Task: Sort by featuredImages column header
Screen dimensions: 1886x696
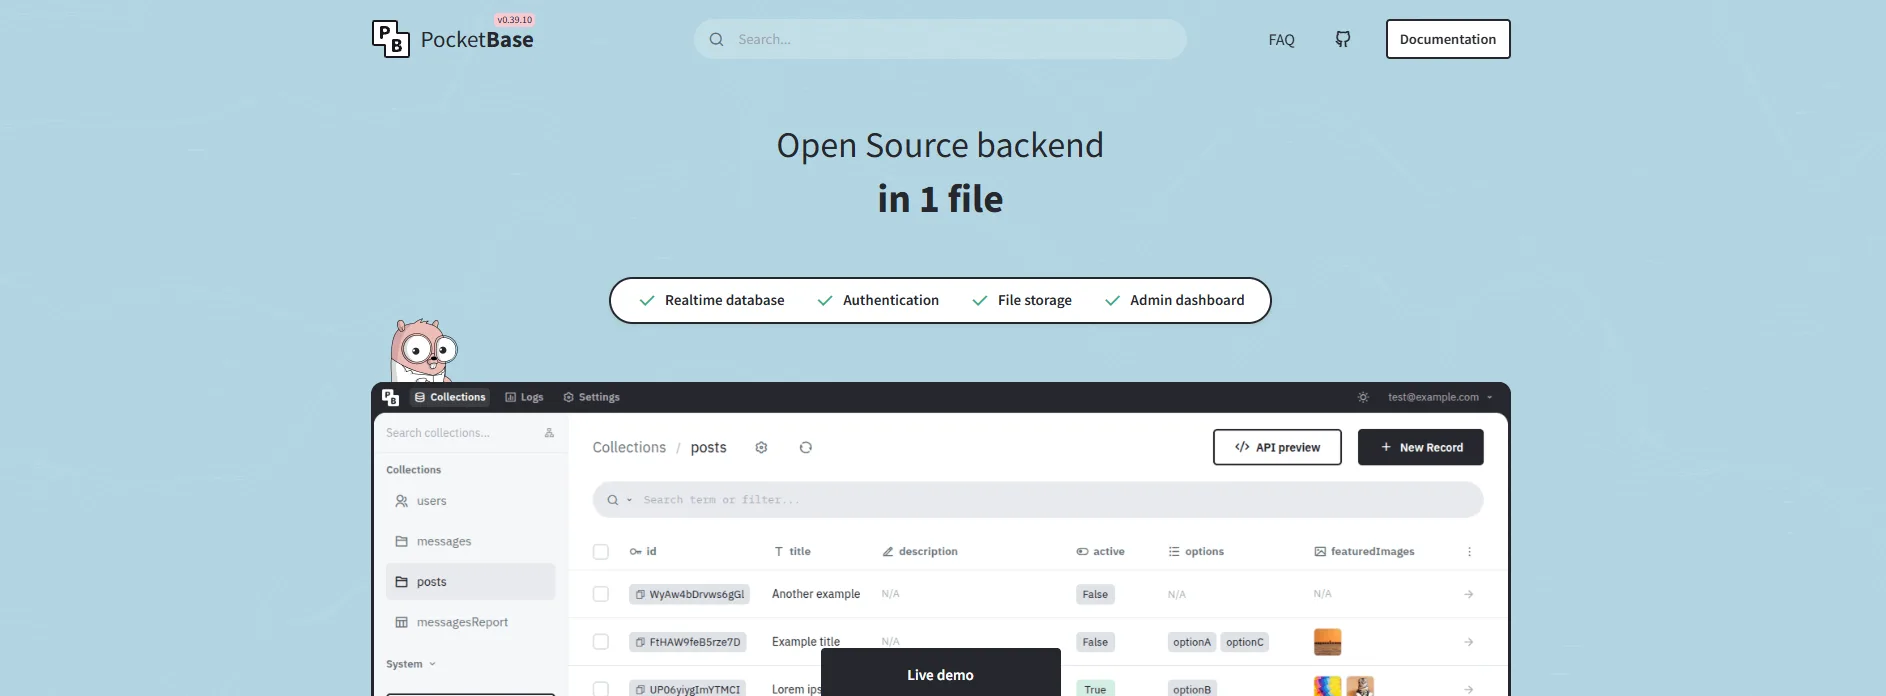Action: click(x=1364, y=551)
